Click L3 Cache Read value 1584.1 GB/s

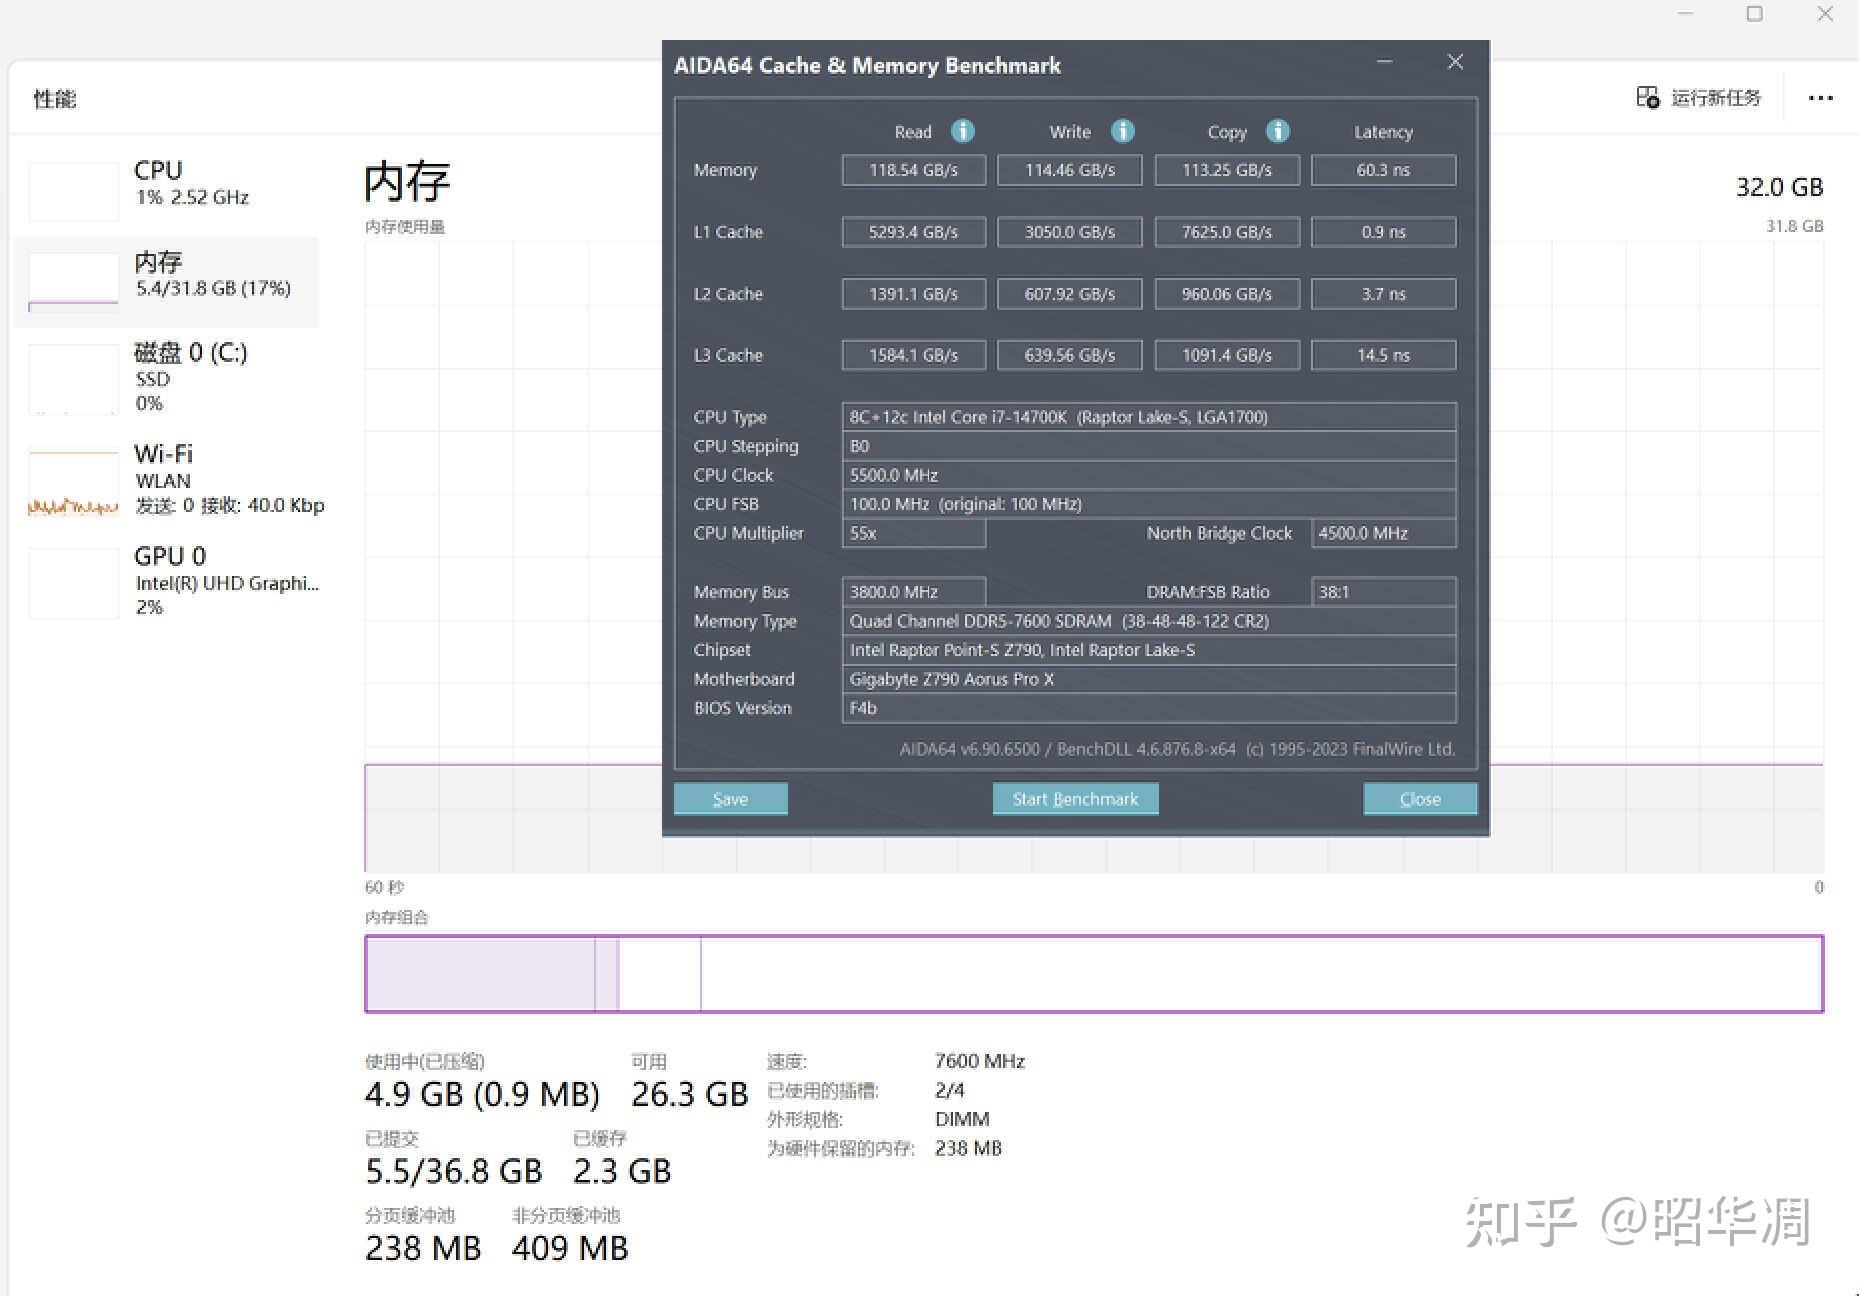pos(913,355)
